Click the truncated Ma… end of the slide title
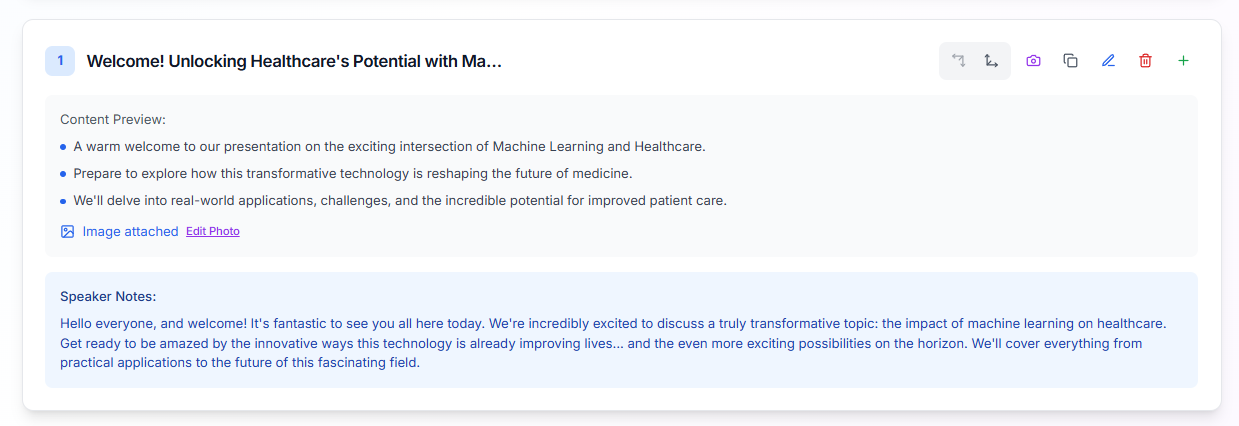The width and height of the screenshot is (1239, 426). (481, 62)
